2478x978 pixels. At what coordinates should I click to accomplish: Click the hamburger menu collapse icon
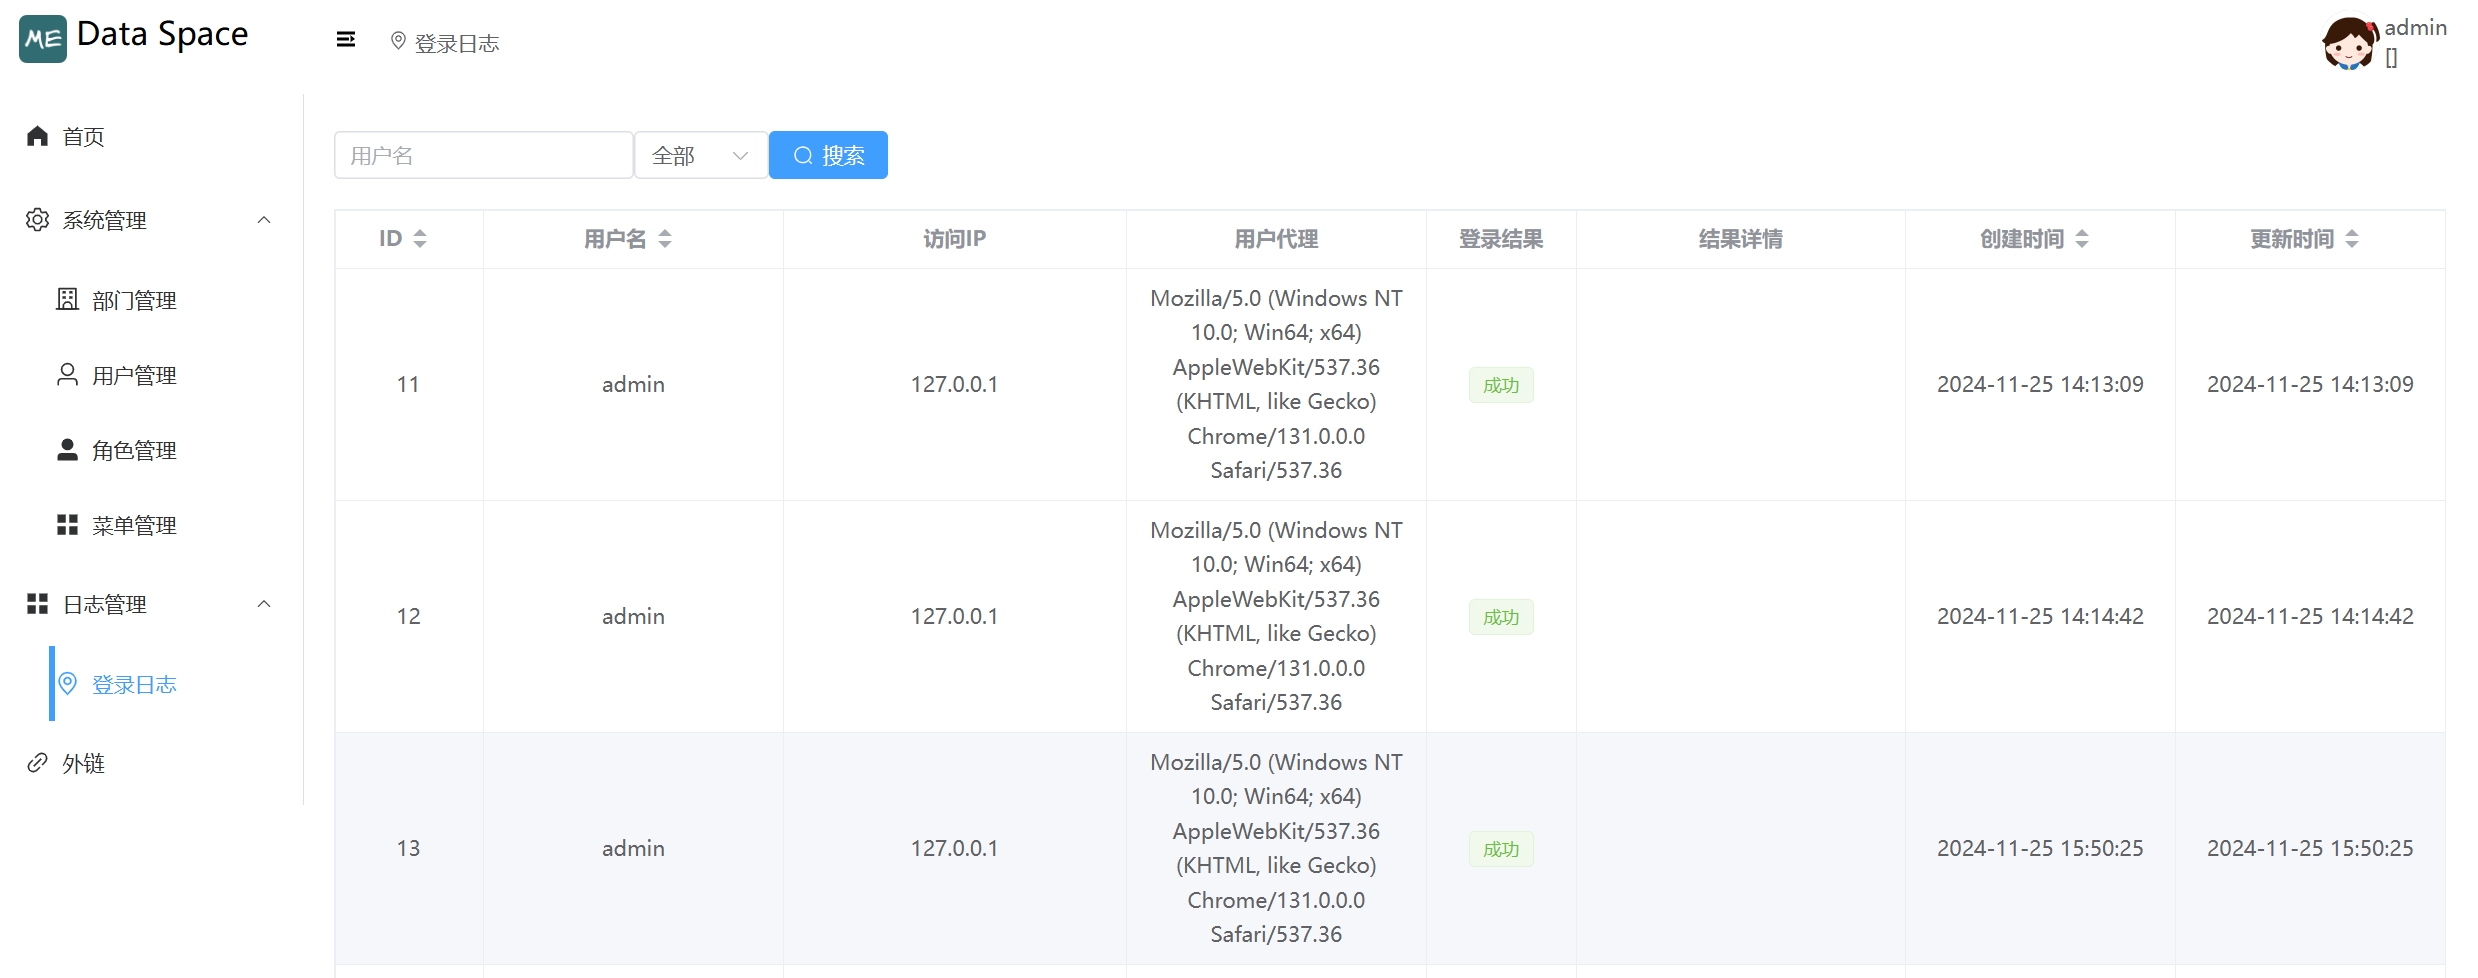345,40
